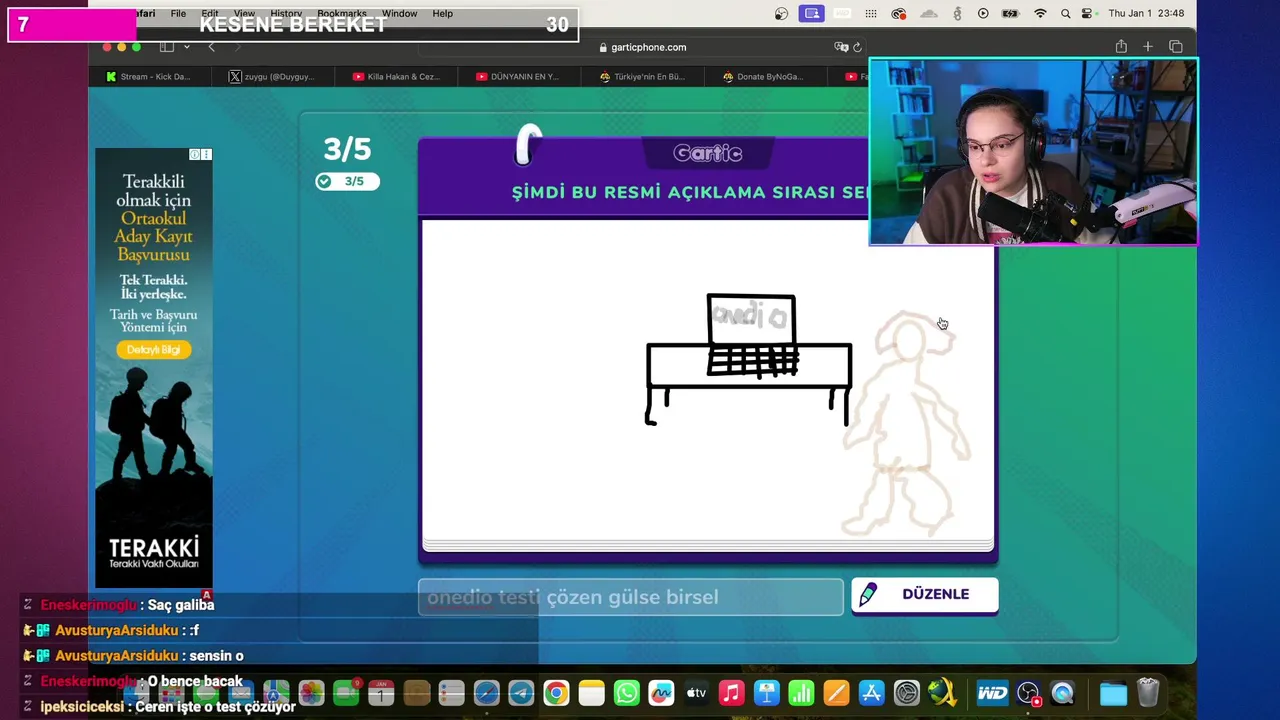The width and height of the screenshot is (1280, 720).
Task: Open the Safari share menu
Action: 1121,47
